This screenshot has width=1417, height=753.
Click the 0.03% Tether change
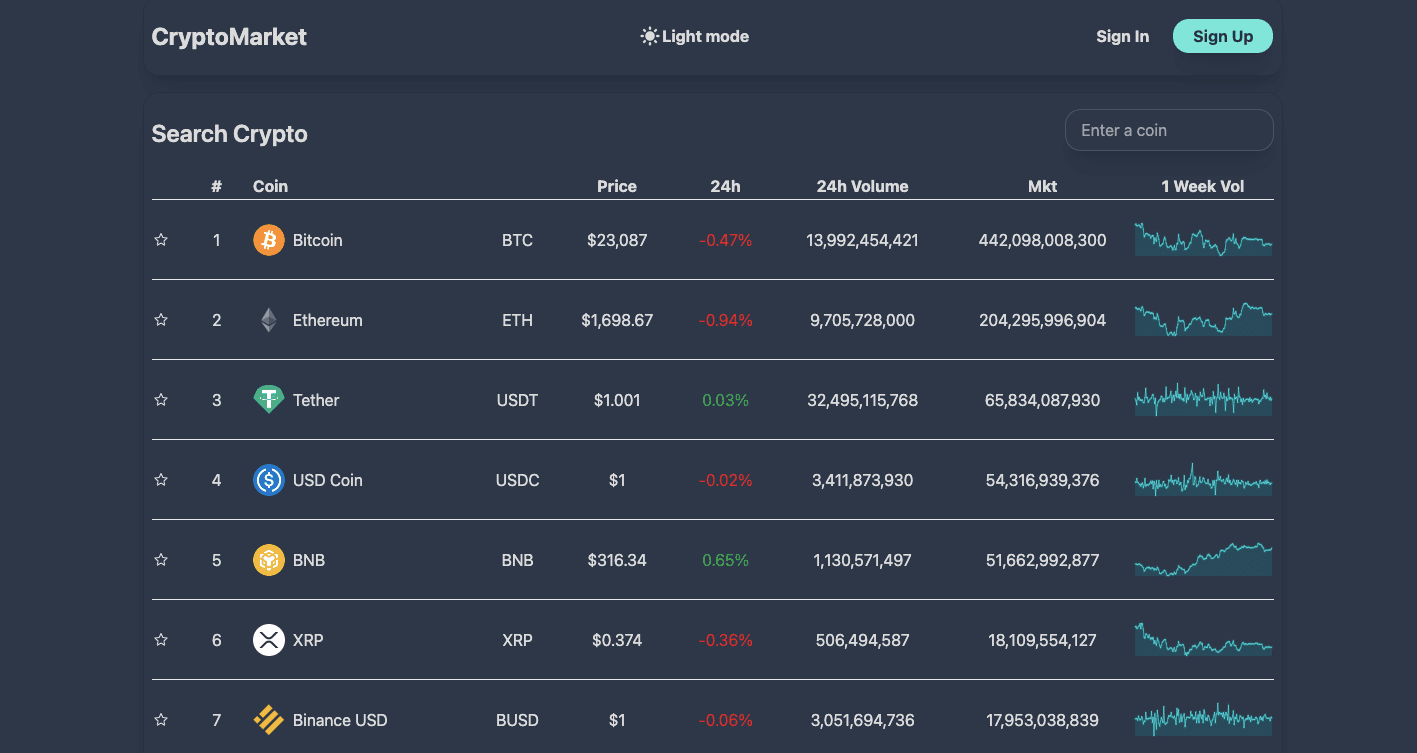725,400
